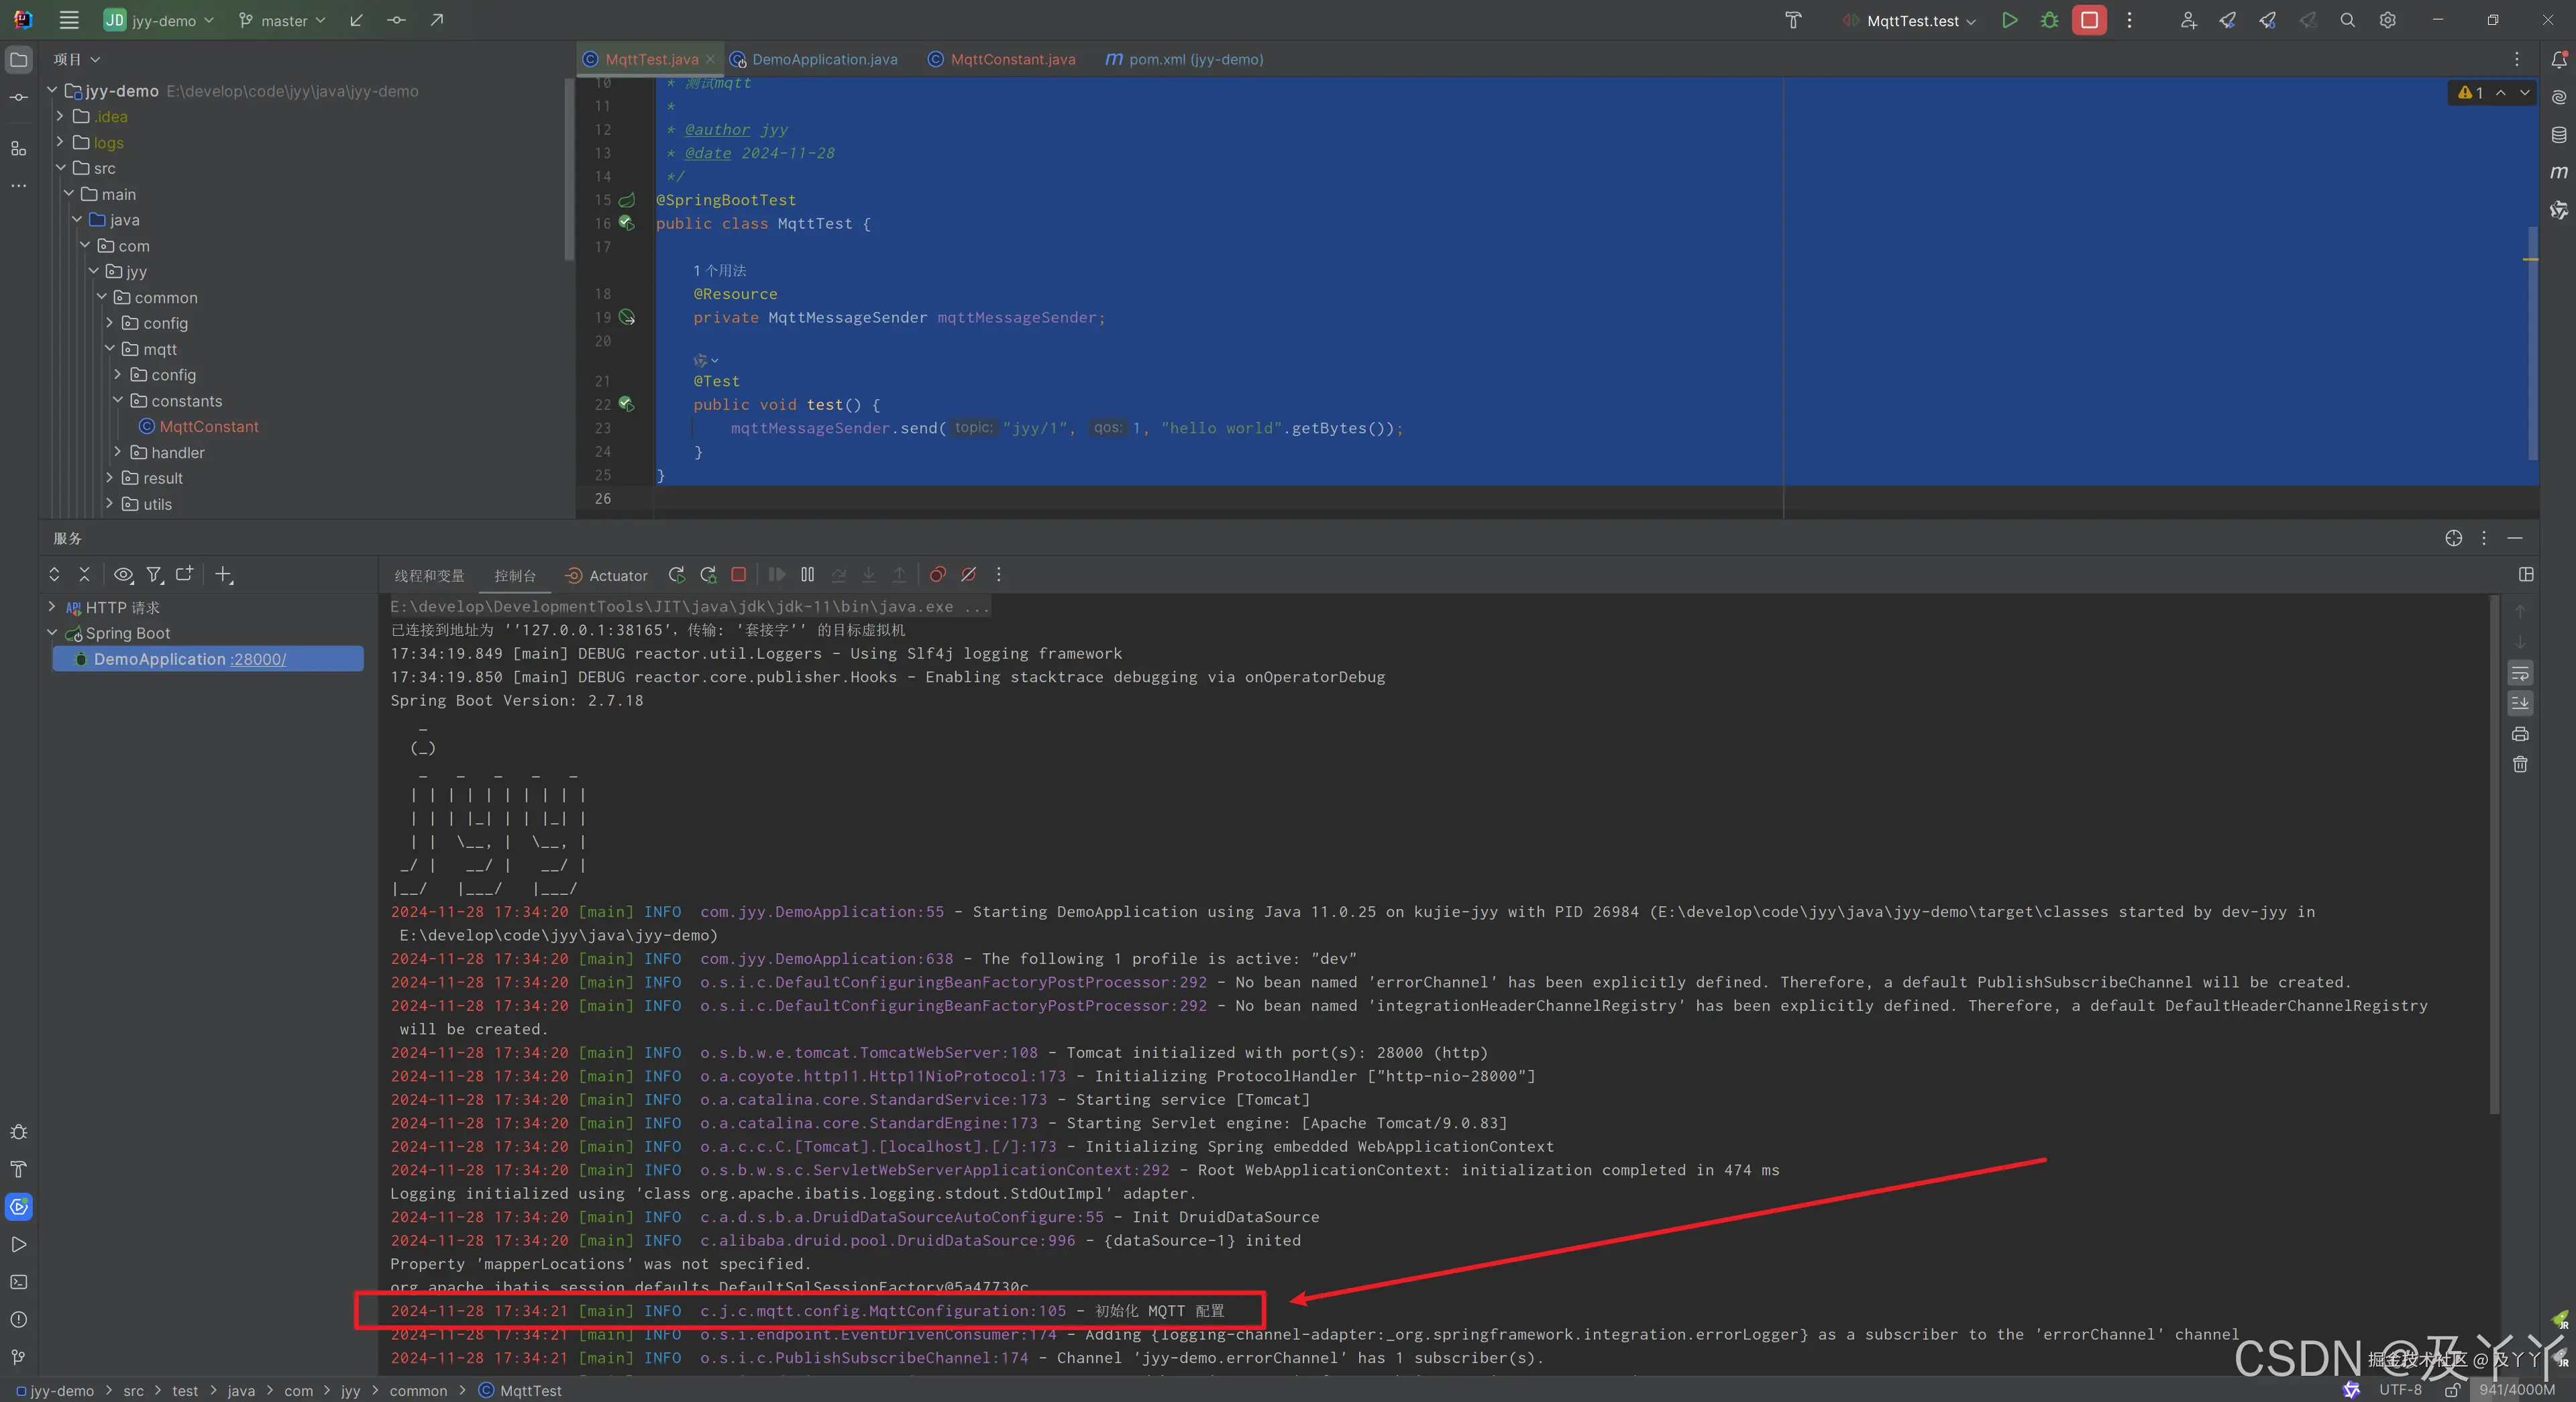Open IDE settings gear icon
This screenshot has width=2576, height=1402.
[2387, 20]
